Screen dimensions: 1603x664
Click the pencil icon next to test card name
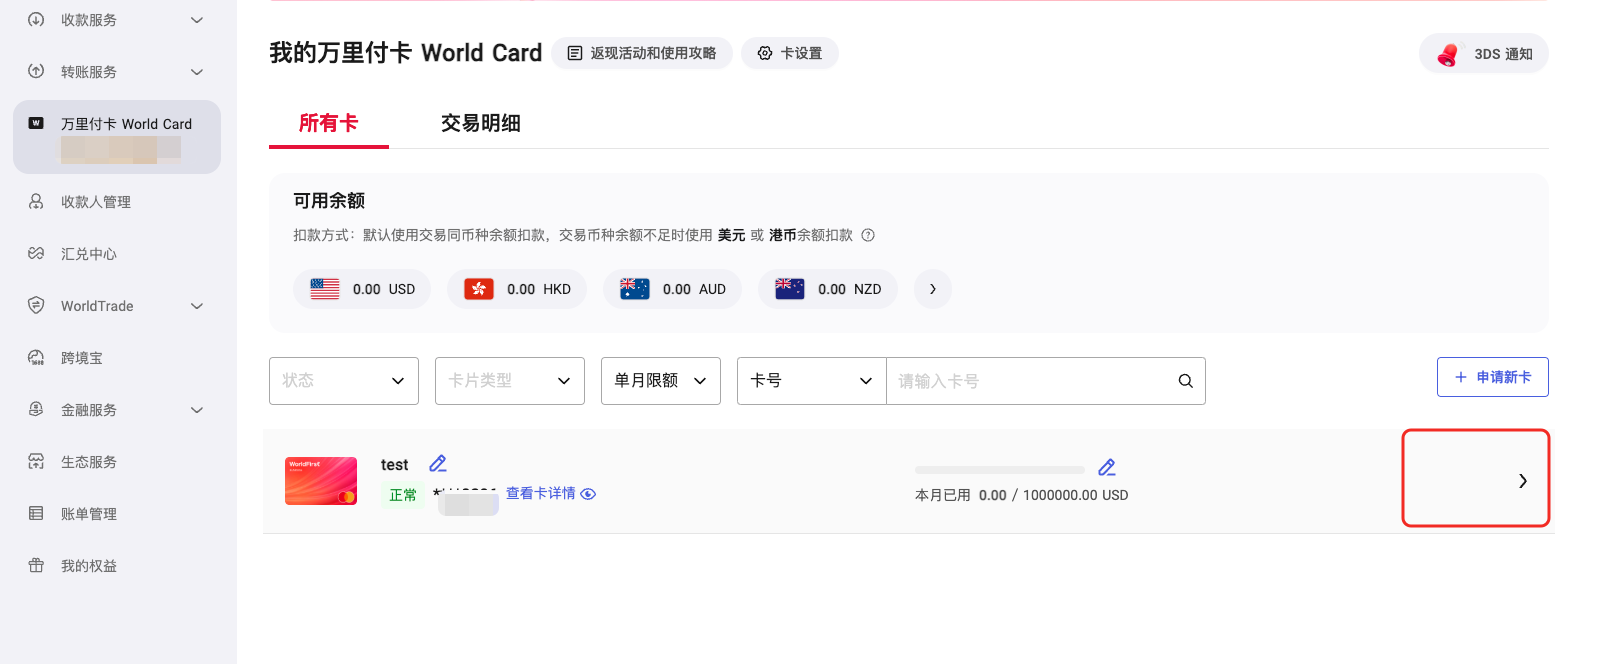[x=438, y=464]
